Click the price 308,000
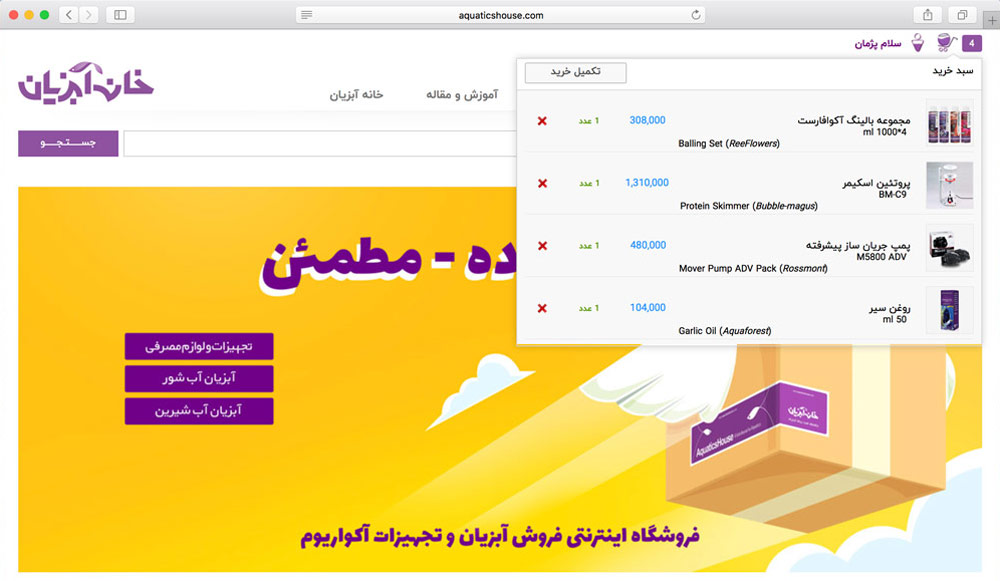 click(x=647, y=121)
